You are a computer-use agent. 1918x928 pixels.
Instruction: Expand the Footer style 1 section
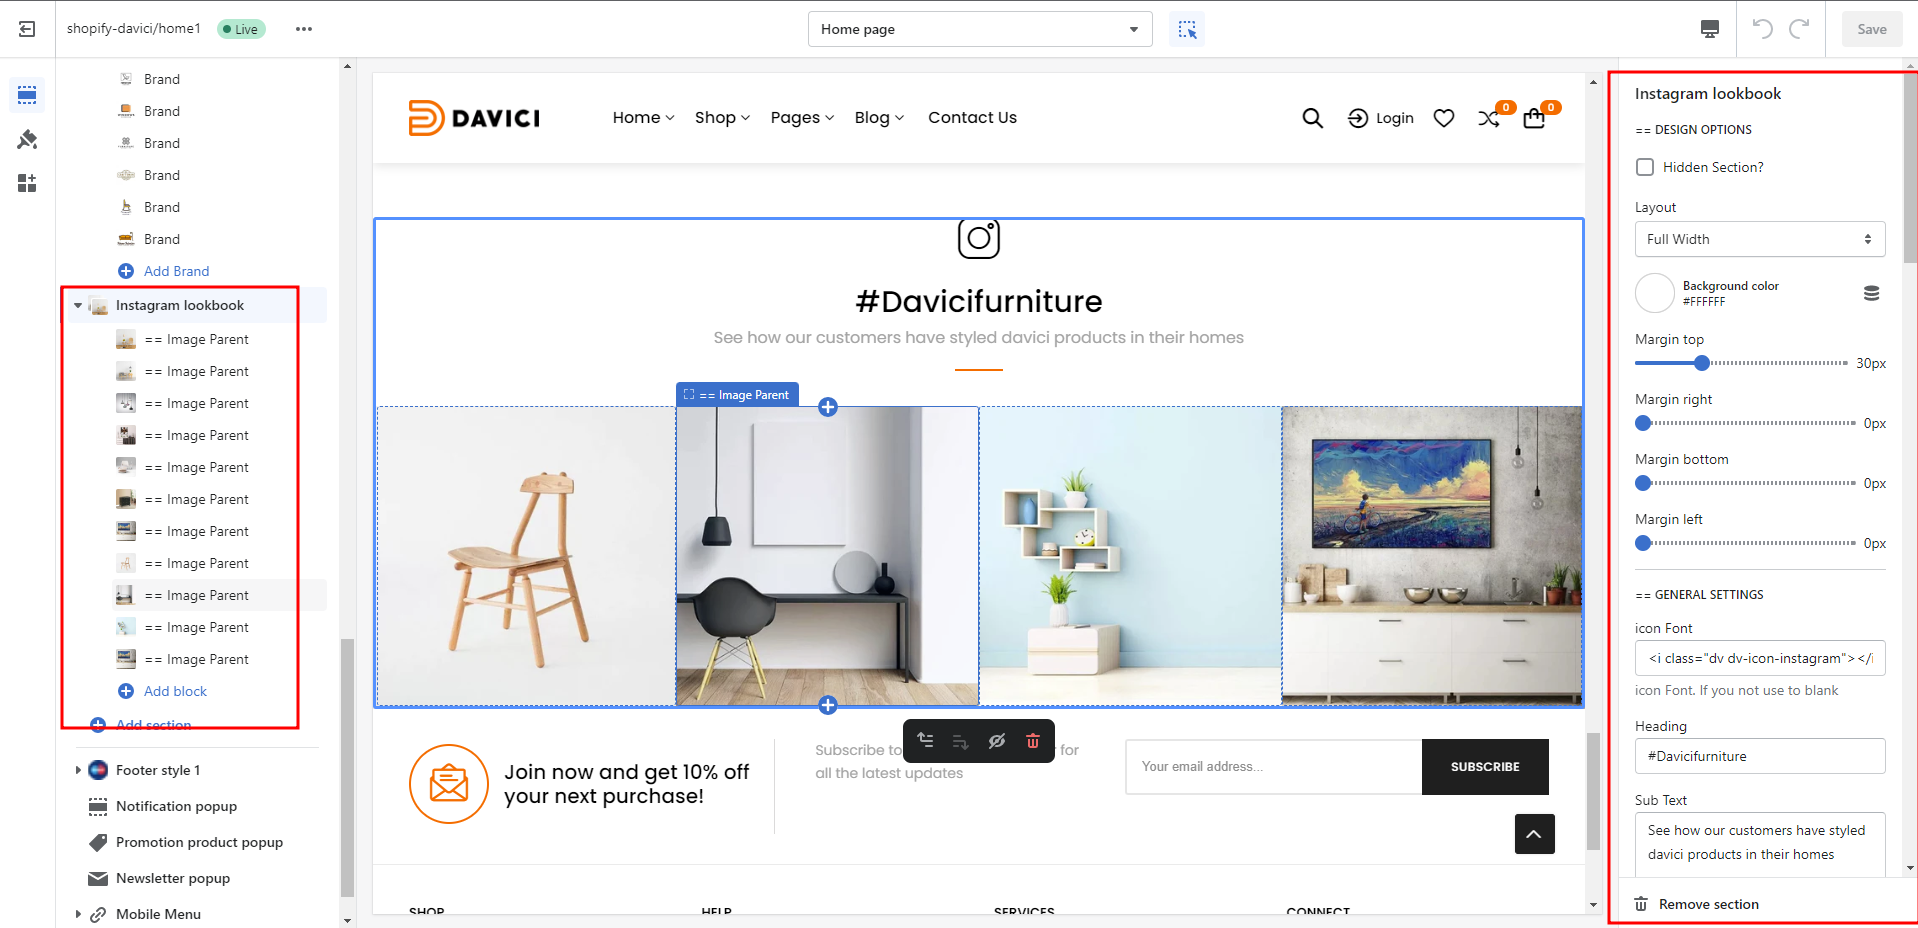click(x=78, y=770)
